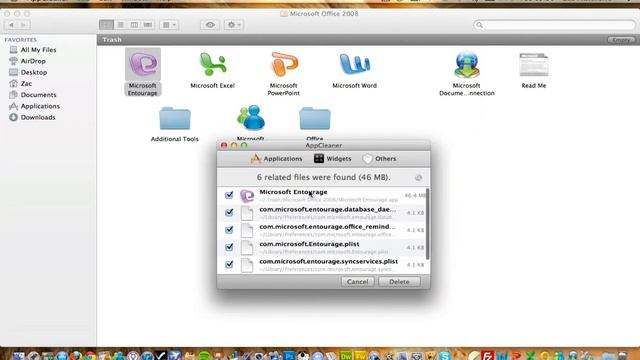Viewport: 640px width, 360px height.
Task: Switch Finder to list view
Action: pyautogui.click(x=120, y=25)
